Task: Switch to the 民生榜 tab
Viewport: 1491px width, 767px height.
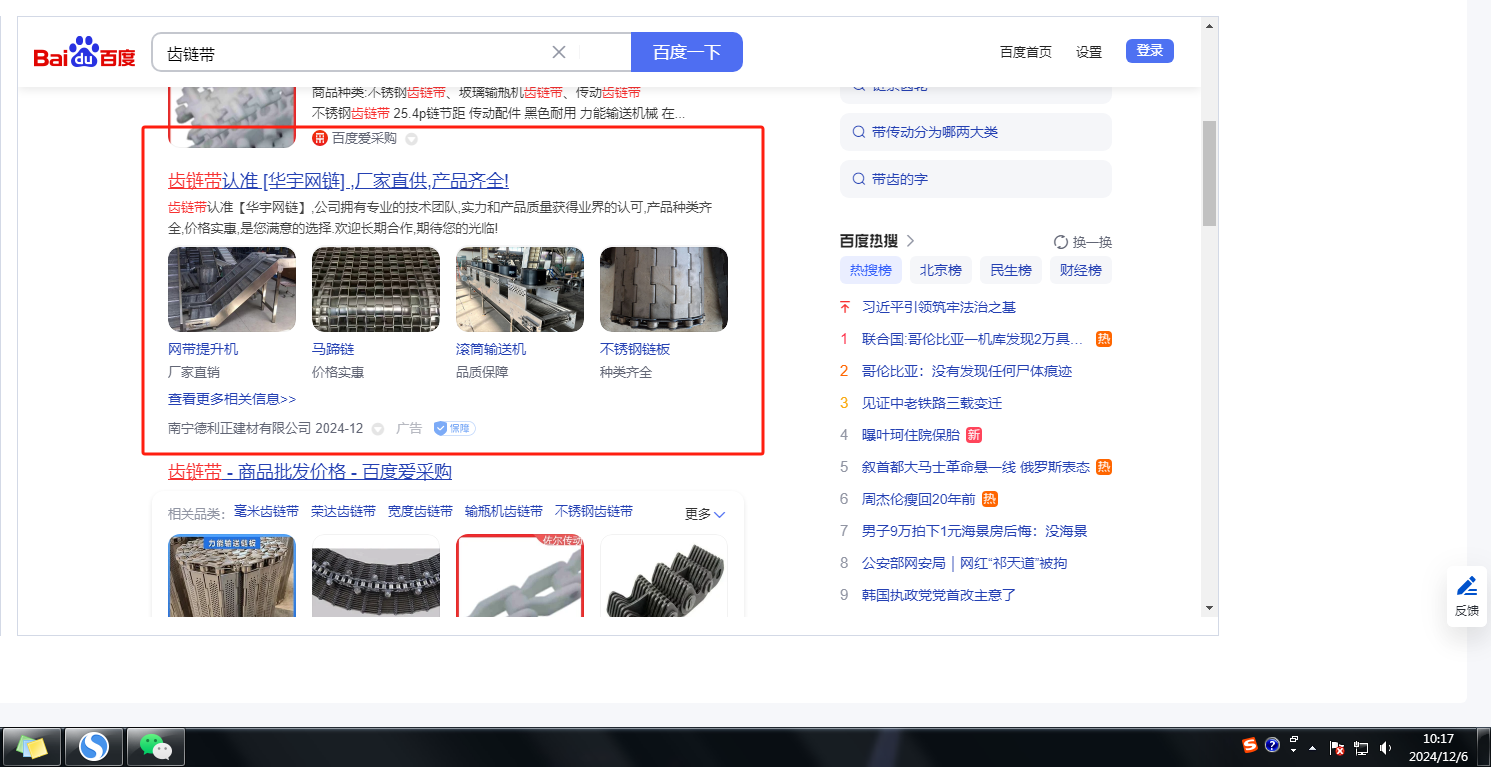Action: click(x=1011, y=270)
